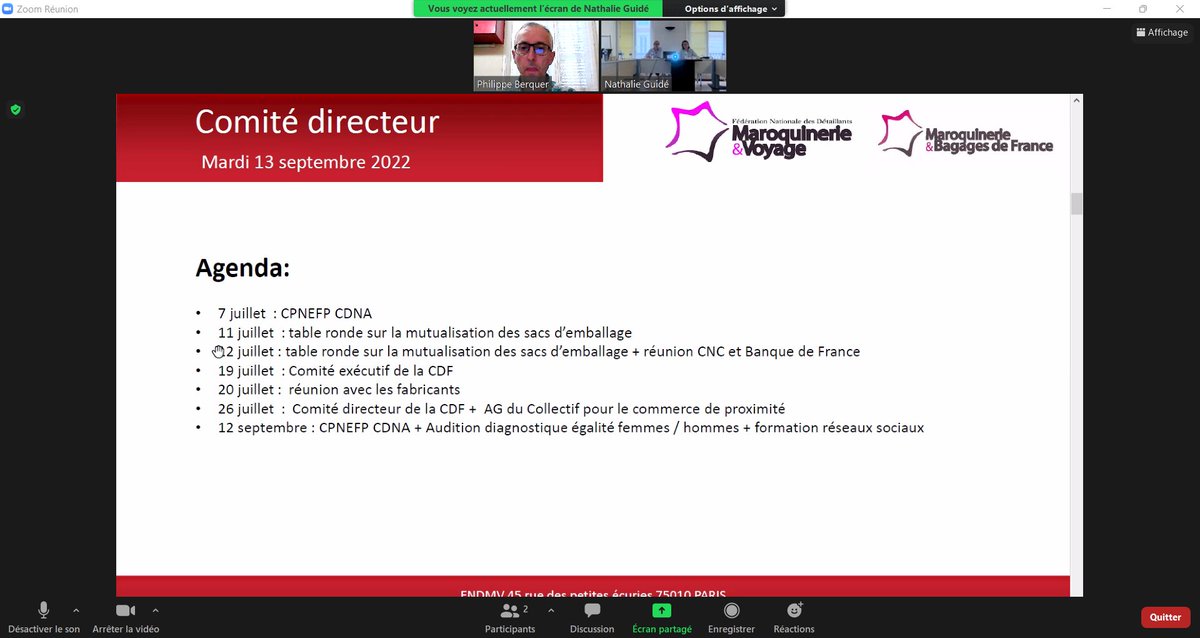Open the Affichage view options

tap(1162, 32)
